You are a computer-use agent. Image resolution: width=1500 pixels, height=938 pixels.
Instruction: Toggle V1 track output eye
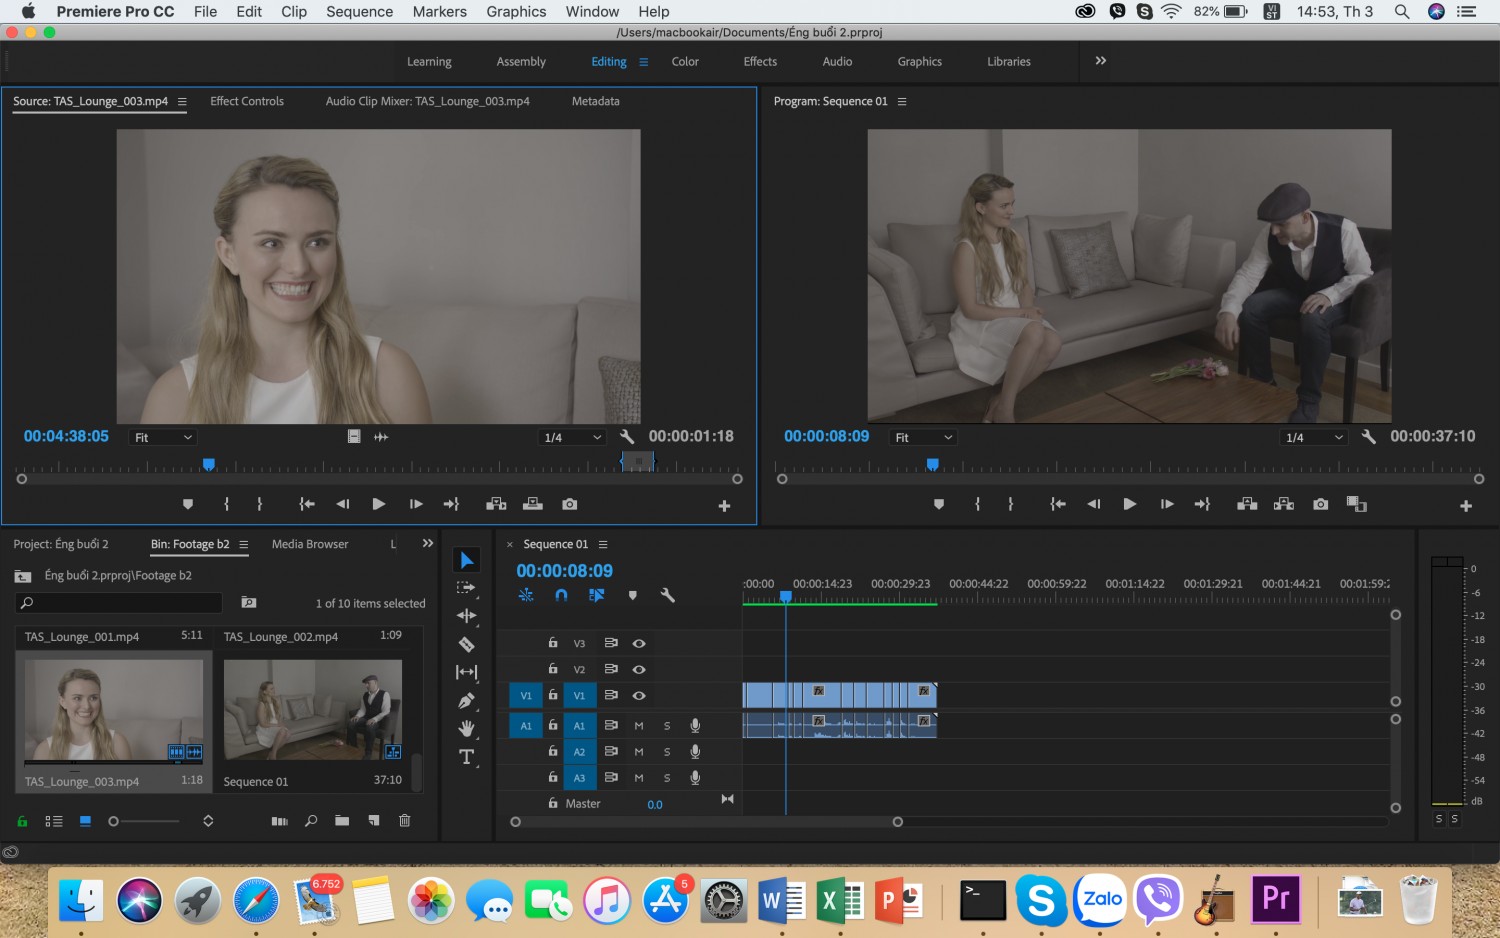[639, 696]
